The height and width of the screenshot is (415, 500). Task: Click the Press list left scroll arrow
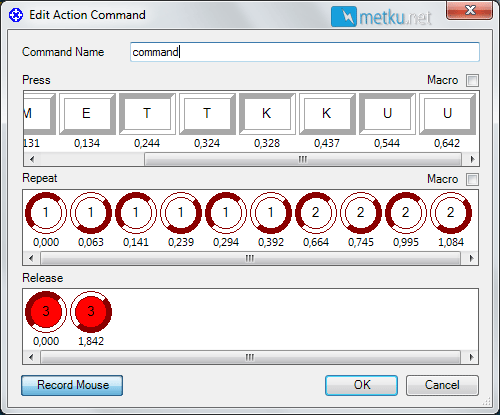(32, 159)
